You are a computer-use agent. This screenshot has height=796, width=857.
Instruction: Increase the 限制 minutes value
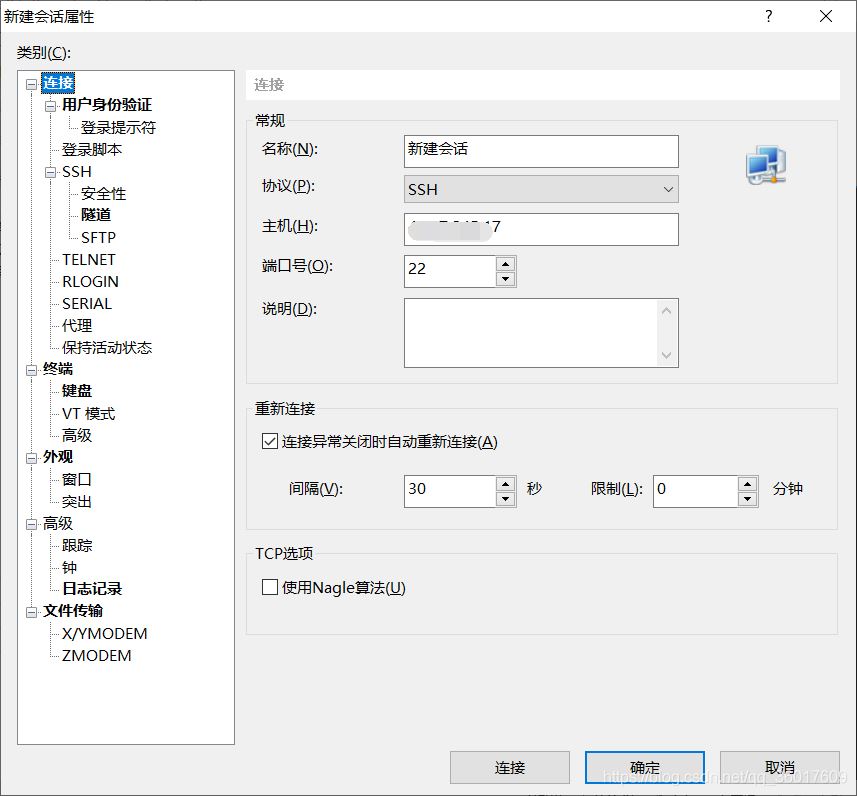click(747, 484)
